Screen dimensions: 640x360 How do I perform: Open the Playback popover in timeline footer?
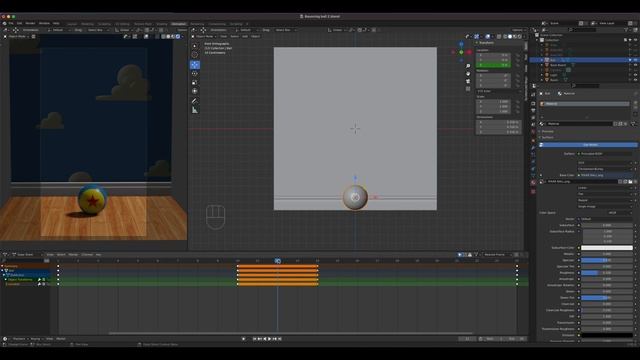19,339
